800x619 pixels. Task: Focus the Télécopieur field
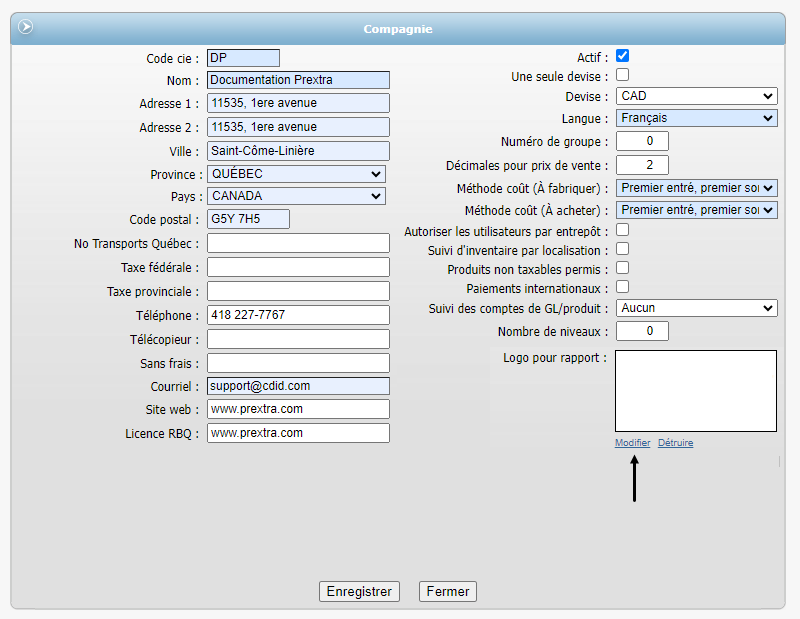click(298, 339)
